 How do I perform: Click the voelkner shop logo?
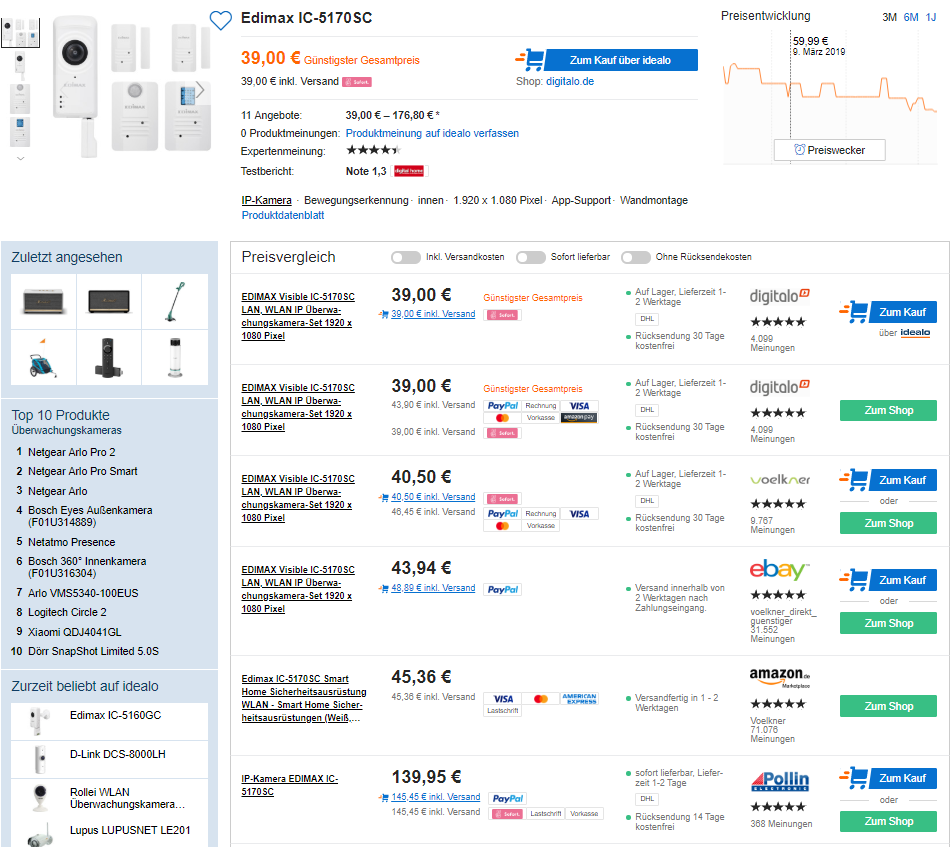pyautogui.click(x=780, y=479)
